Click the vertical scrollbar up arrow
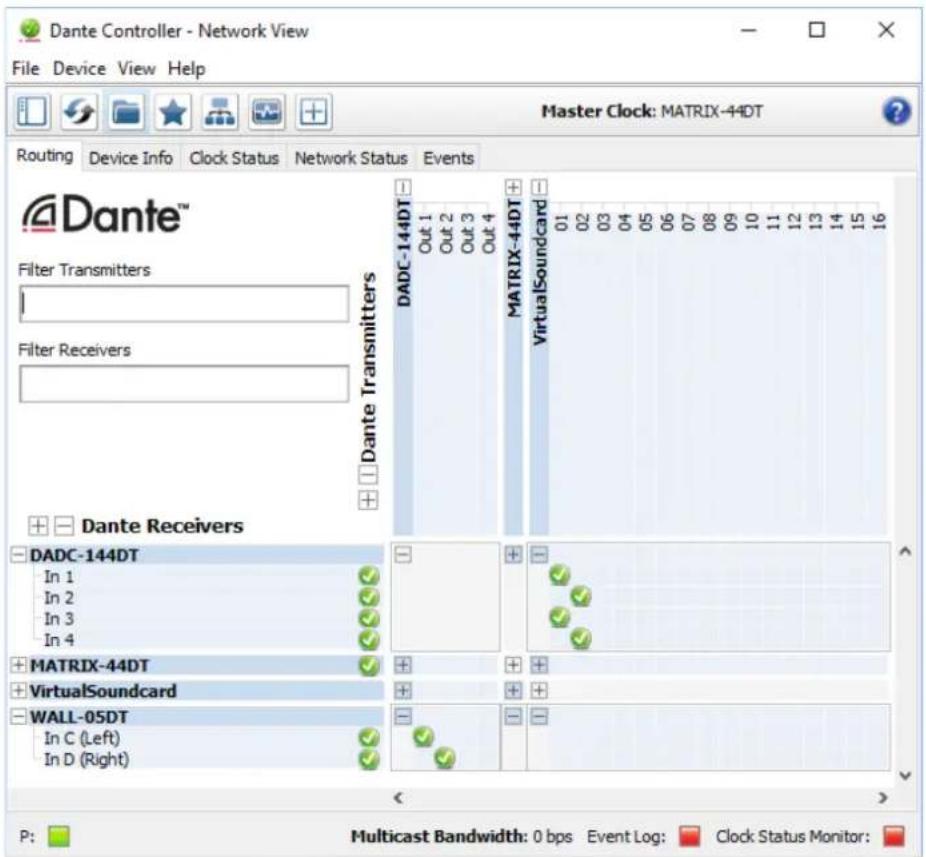 tap(905, 552)
